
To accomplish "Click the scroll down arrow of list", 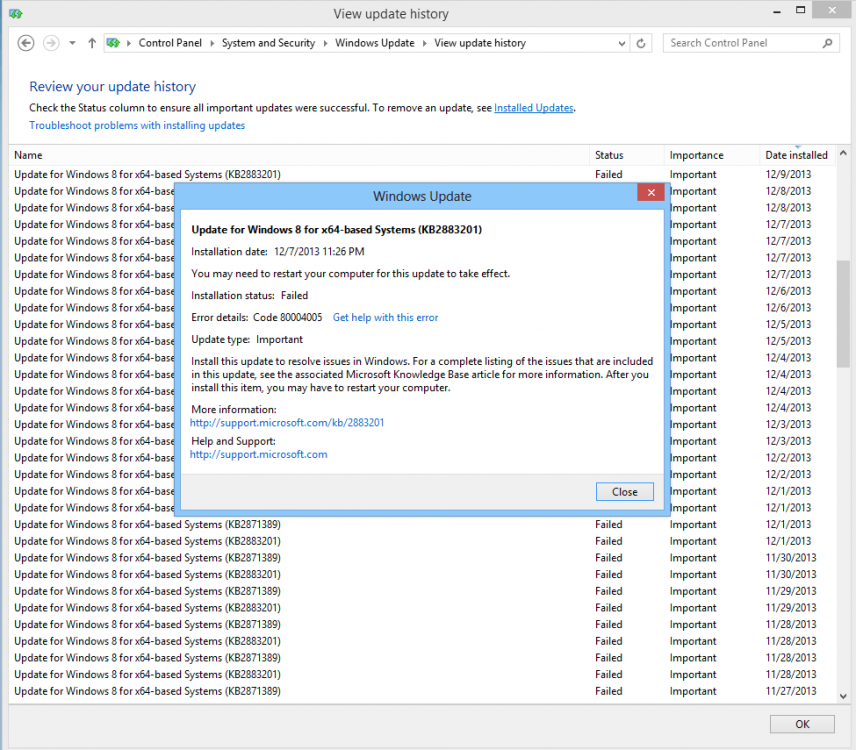I will coord(843,696).
